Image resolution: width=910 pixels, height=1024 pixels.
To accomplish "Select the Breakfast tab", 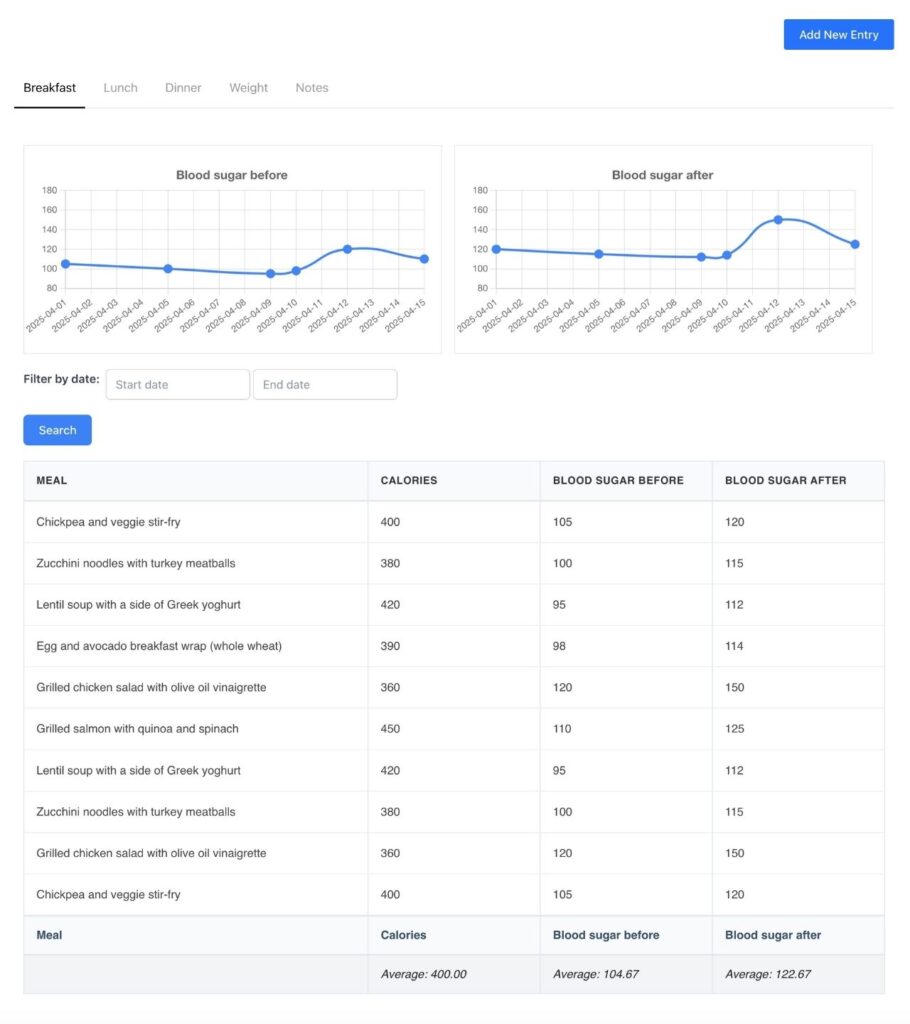I will [50, 88].
